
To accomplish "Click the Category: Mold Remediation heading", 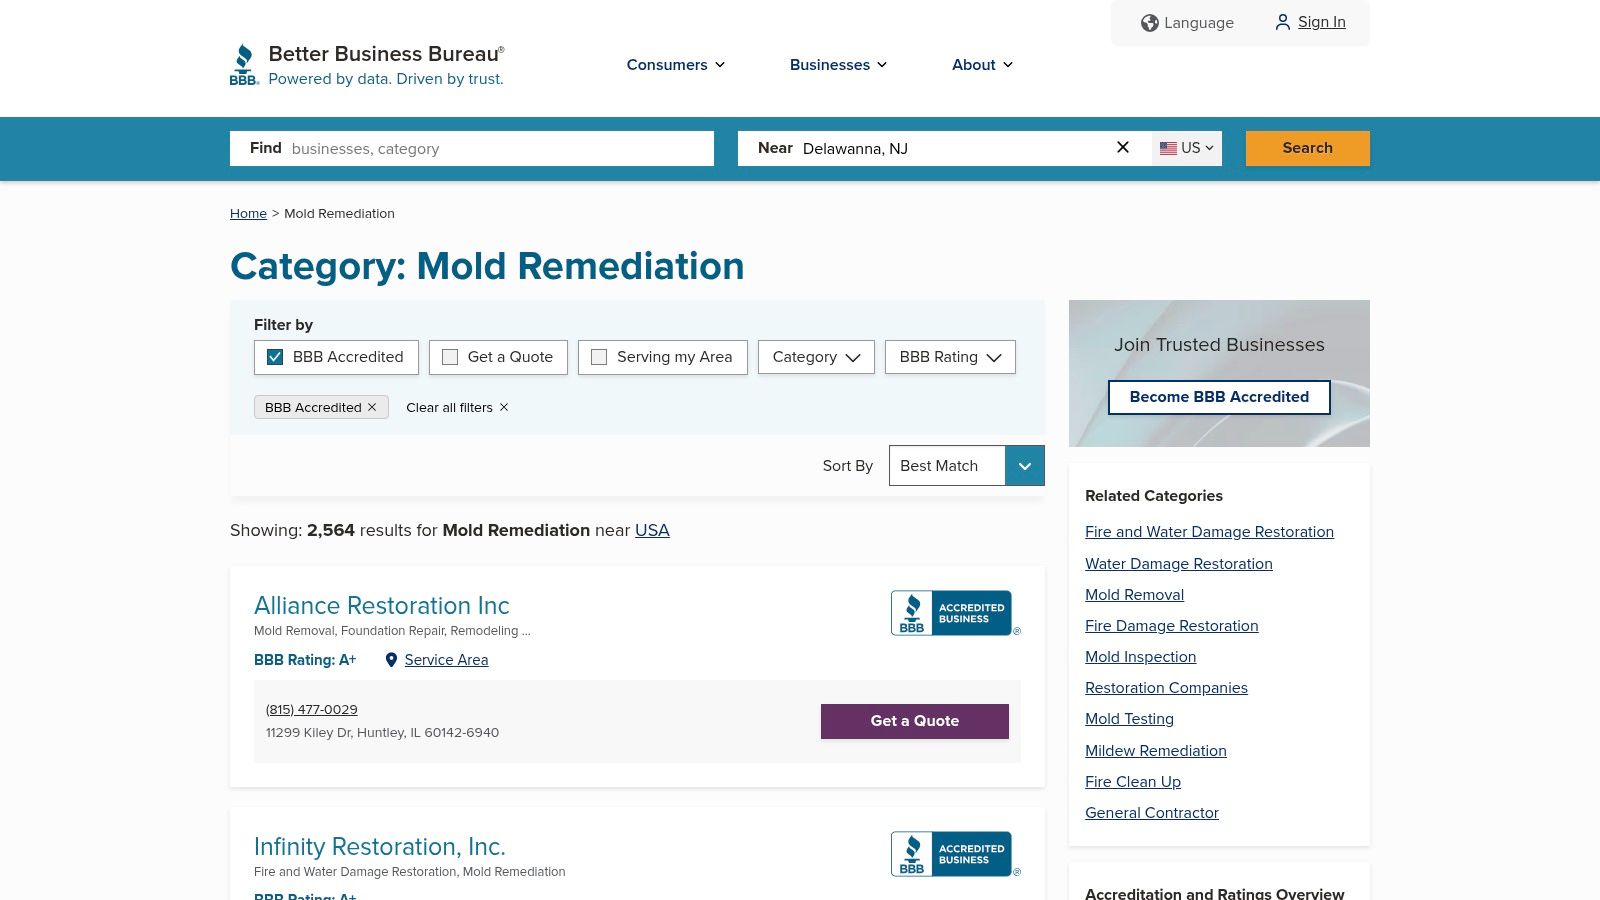I will (x=487, y=267).
